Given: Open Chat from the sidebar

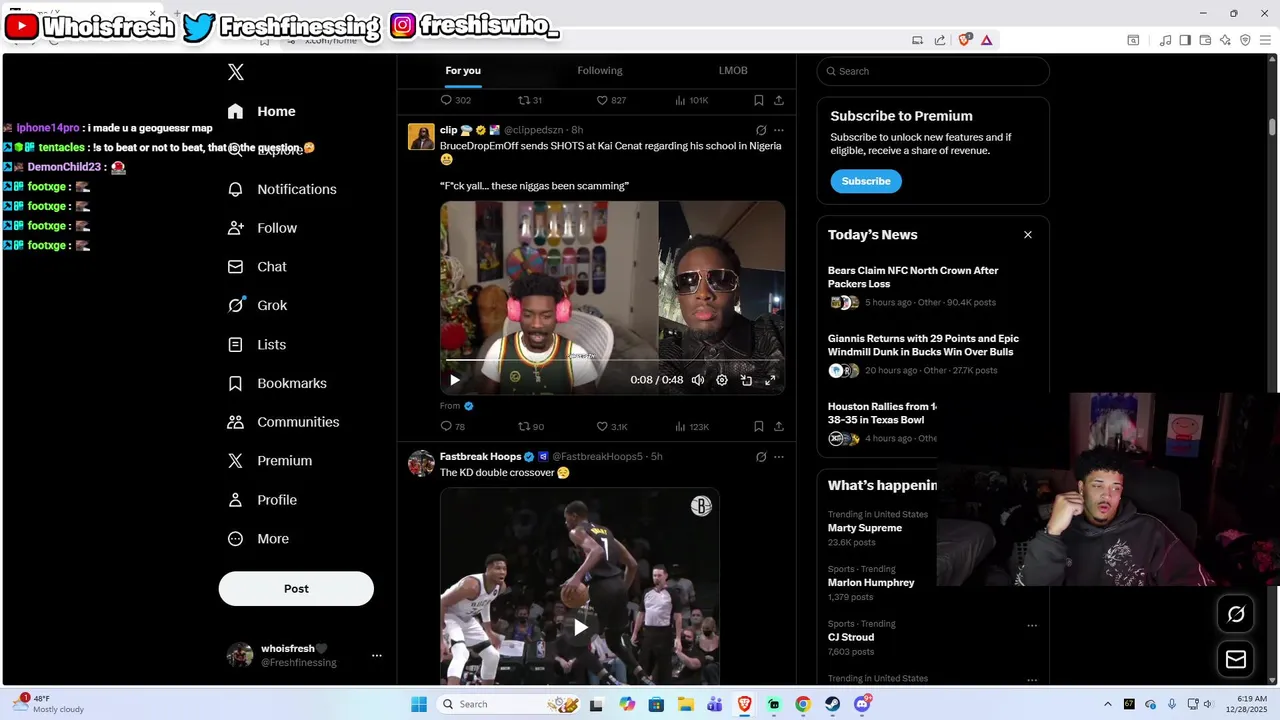Looking at the screenshot, I should pyautogui.click(x=257, y=267).
